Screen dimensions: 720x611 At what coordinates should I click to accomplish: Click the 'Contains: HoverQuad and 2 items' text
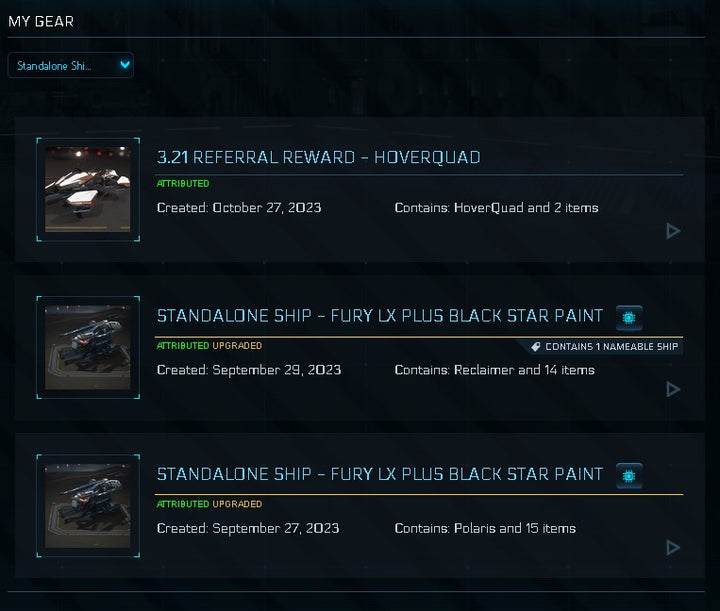(x=496, y=208)
